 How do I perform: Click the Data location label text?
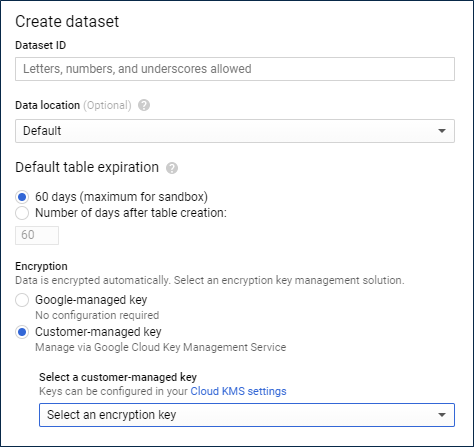[x=48, y=105]
